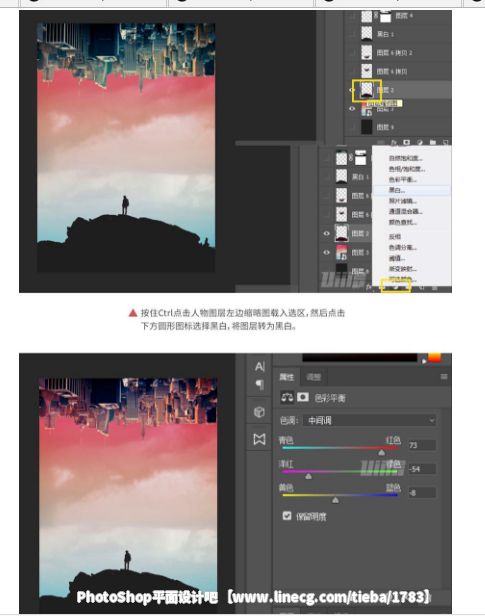Open the Properties panel flyout menu icon
This screenshot has height=616, width=485.
[444, 376]
